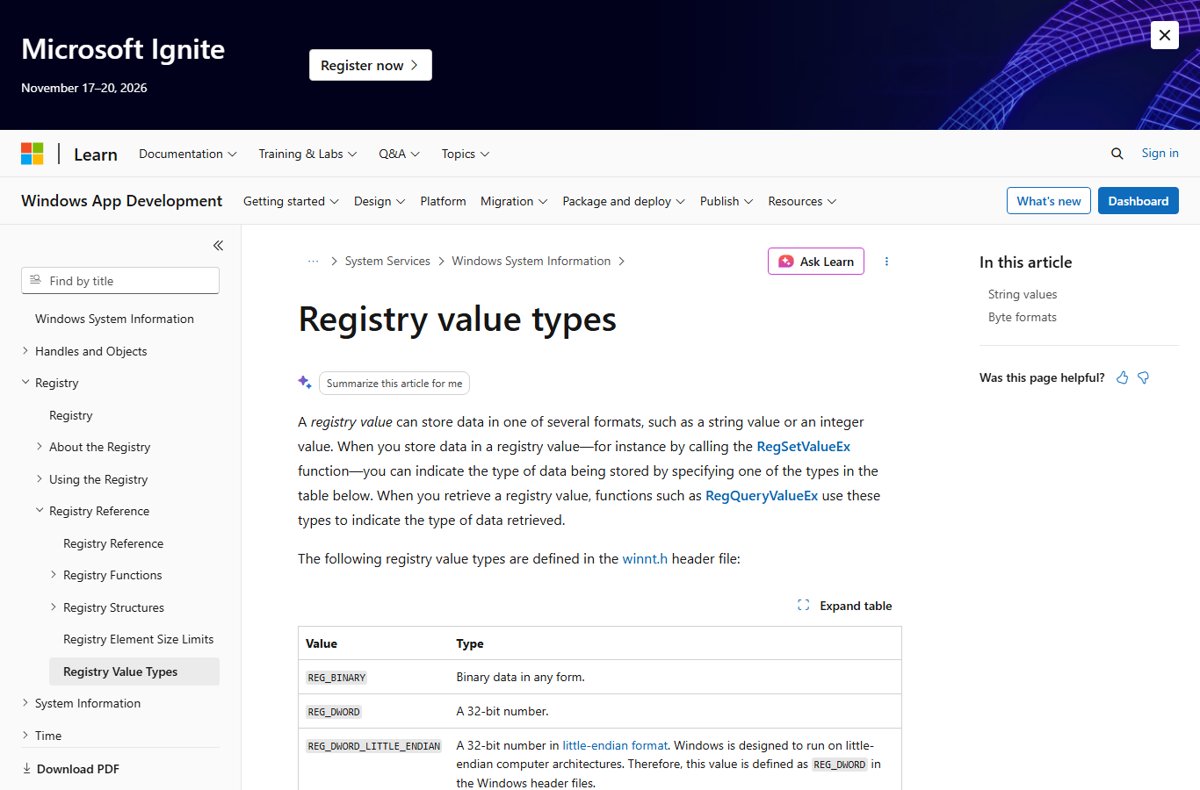This screenshot has width=1200, height=790.
Task: Click the Learn site title
Action: [x=95, y=154]
